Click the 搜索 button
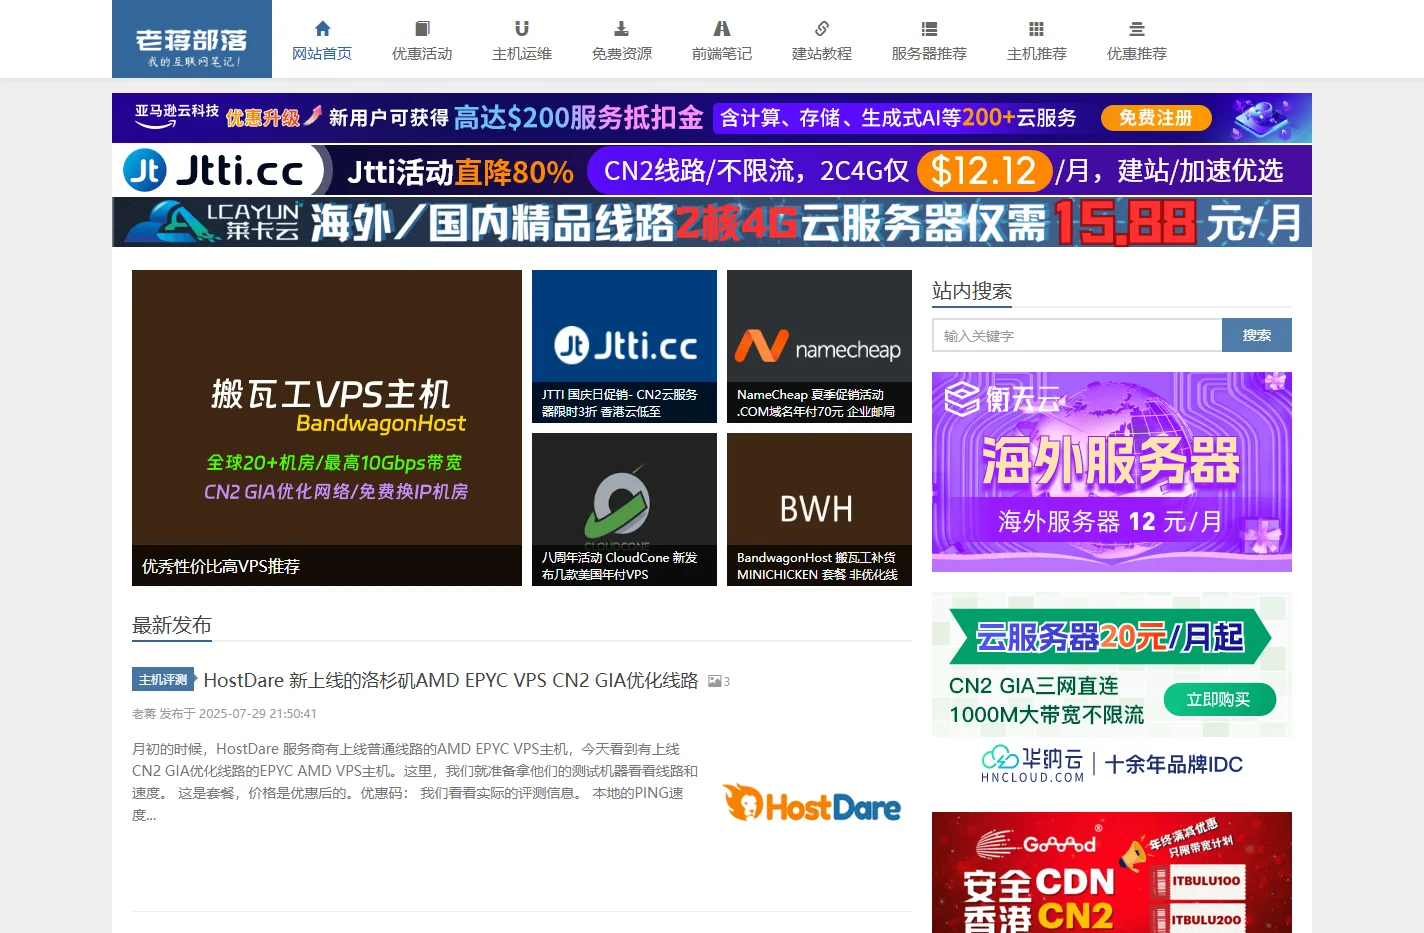This screenshot has height=933, width=1424. coord(1257,335)
